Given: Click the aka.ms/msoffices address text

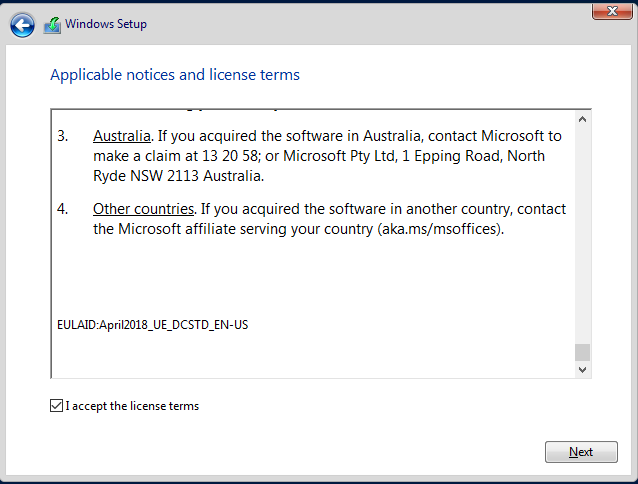Looking at the screenshot, I should pyautogui.click(x=440, y=229).
